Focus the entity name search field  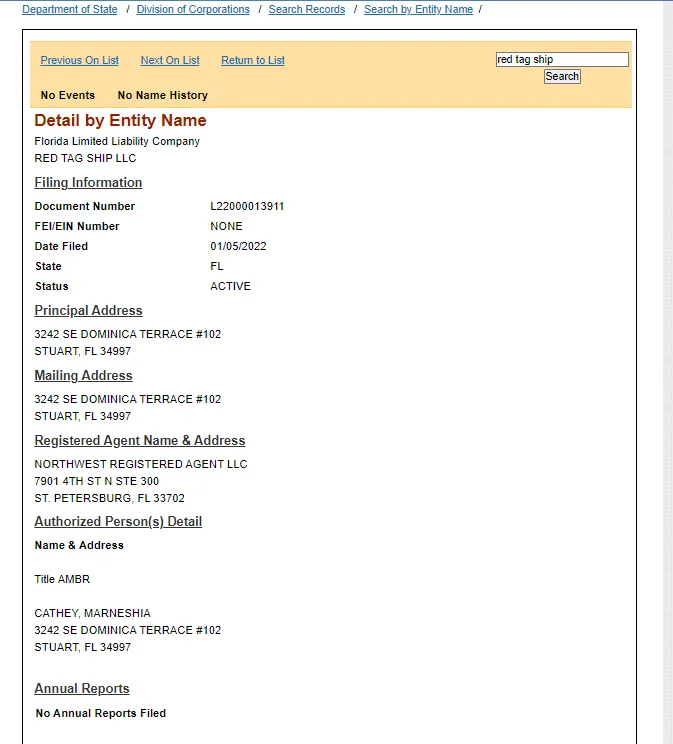coord(562,59)
